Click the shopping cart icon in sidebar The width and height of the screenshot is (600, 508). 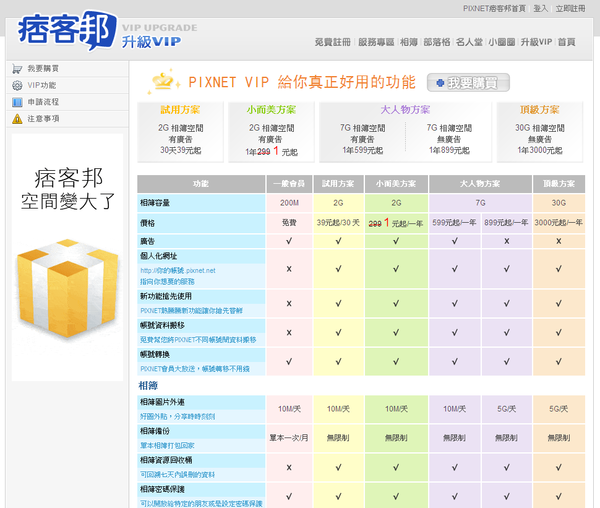(x=17, y=69)
